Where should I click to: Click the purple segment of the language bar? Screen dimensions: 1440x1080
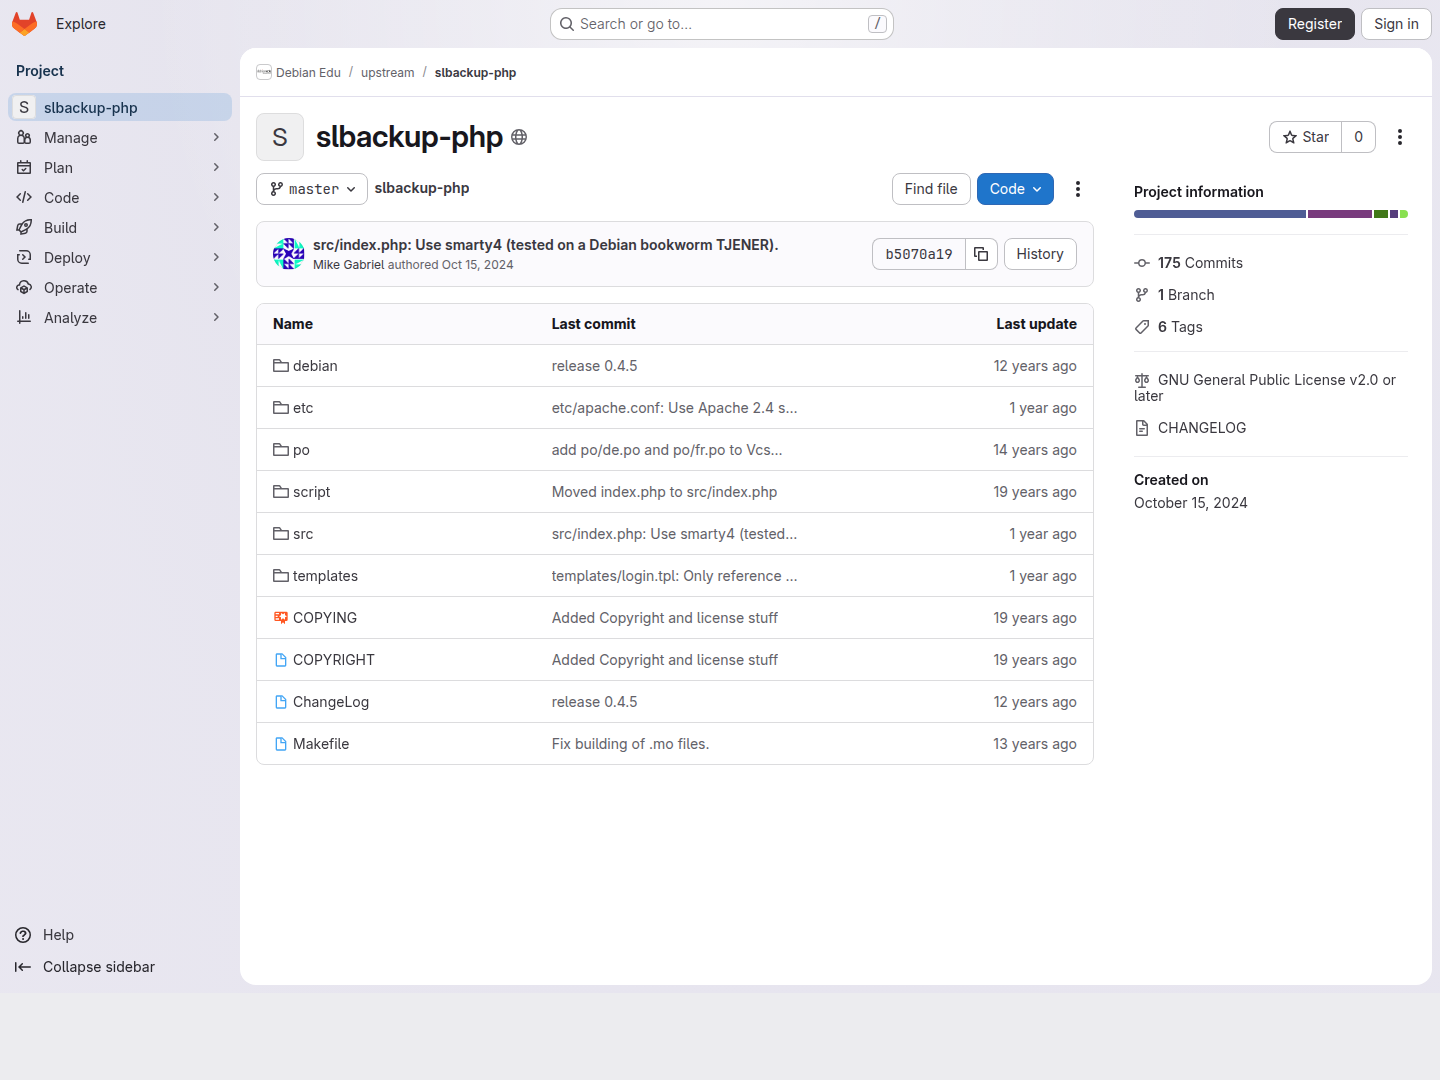1340,214
